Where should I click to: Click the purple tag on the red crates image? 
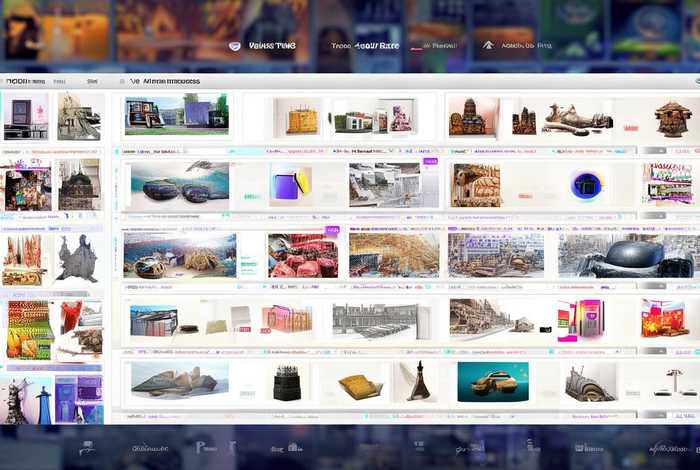click(x=333, y=230)
